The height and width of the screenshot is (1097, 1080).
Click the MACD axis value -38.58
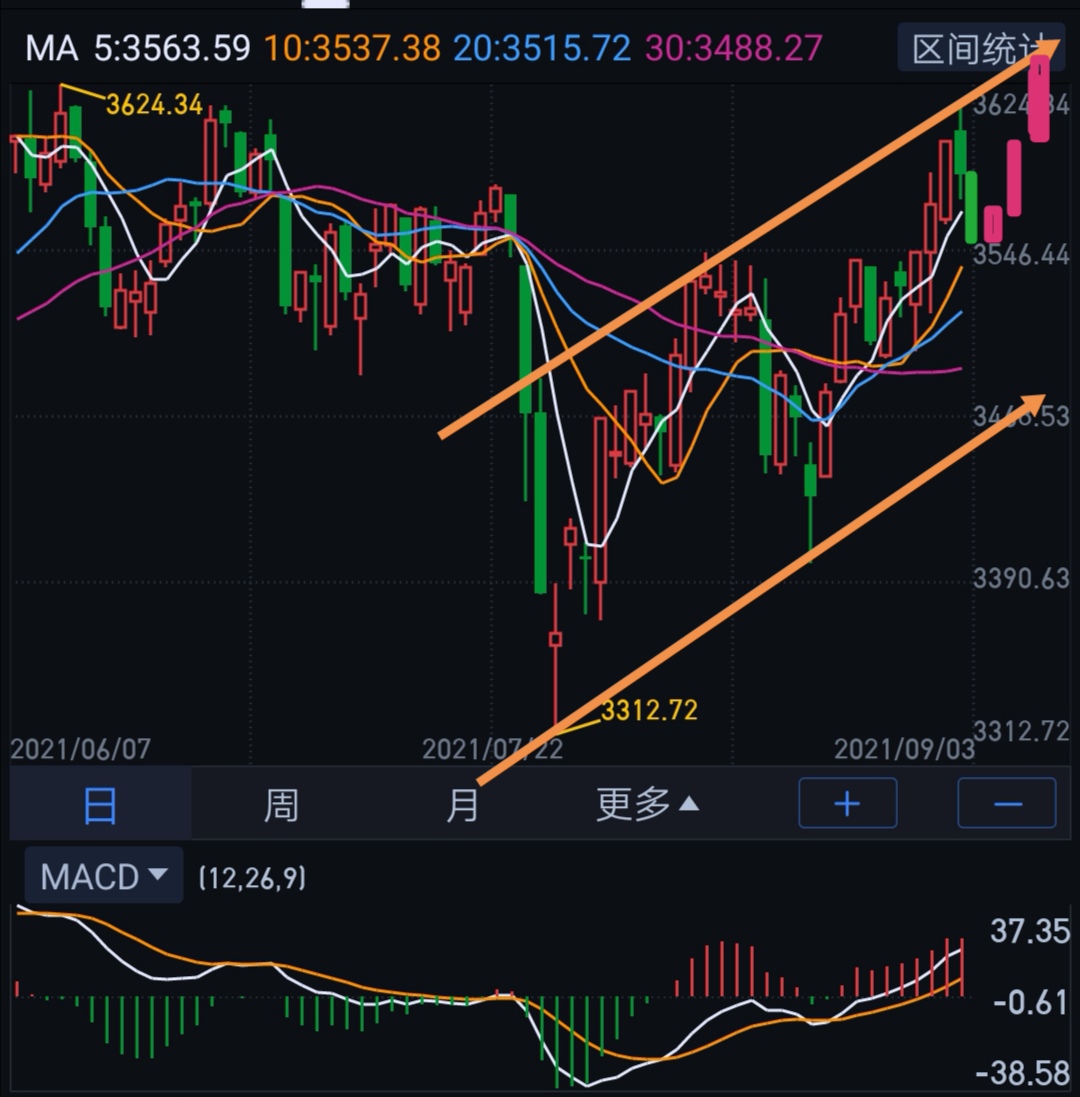click(x=1023, y=1073)
